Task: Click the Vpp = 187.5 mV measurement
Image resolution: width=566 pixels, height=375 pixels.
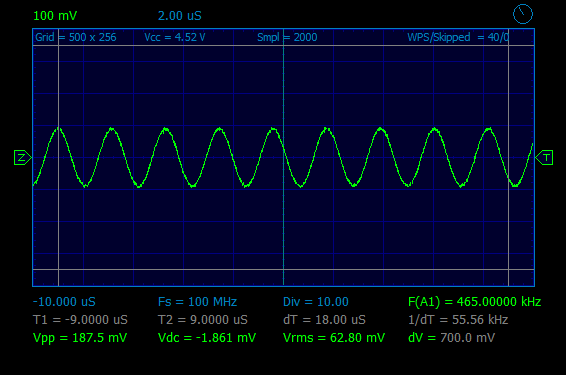Action: point(80,338)
